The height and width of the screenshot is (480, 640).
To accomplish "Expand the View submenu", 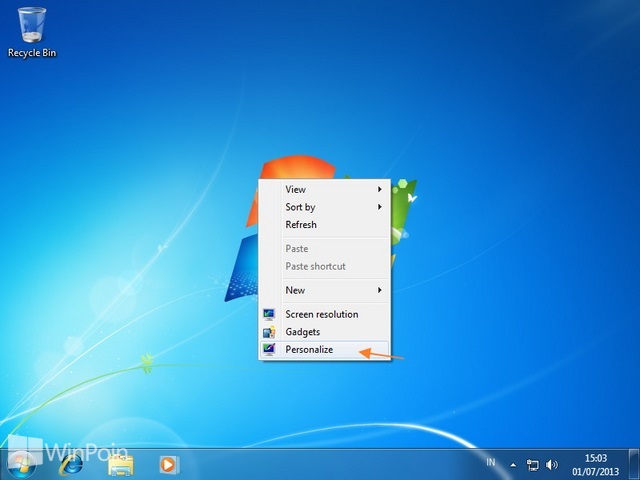I will [x=324, y=189].
